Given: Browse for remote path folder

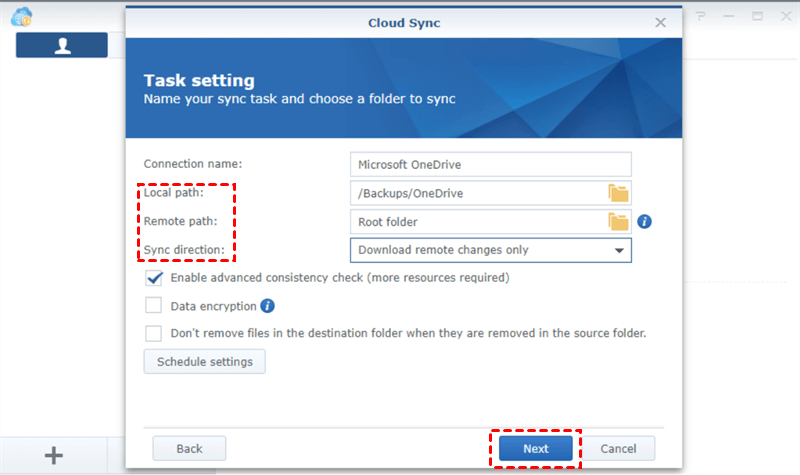Looking at the screenshot, I should [618, 222].
